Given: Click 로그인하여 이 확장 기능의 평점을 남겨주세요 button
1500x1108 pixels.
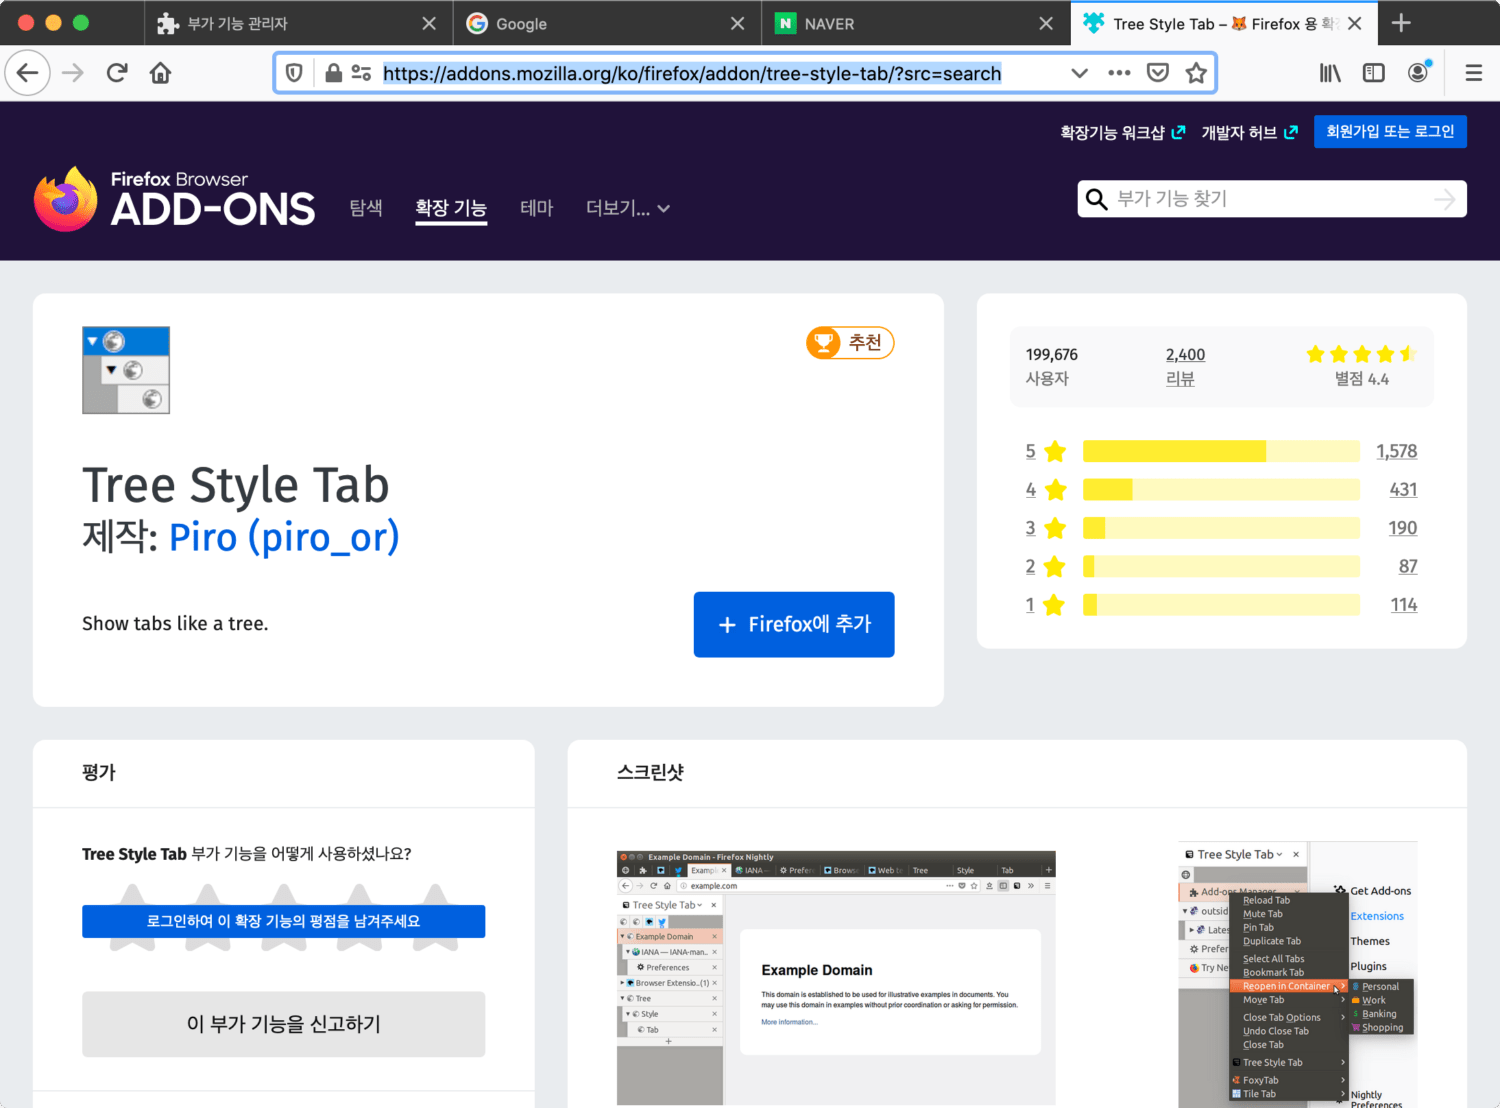Looking at the screenshot, I should click(284, 921).
